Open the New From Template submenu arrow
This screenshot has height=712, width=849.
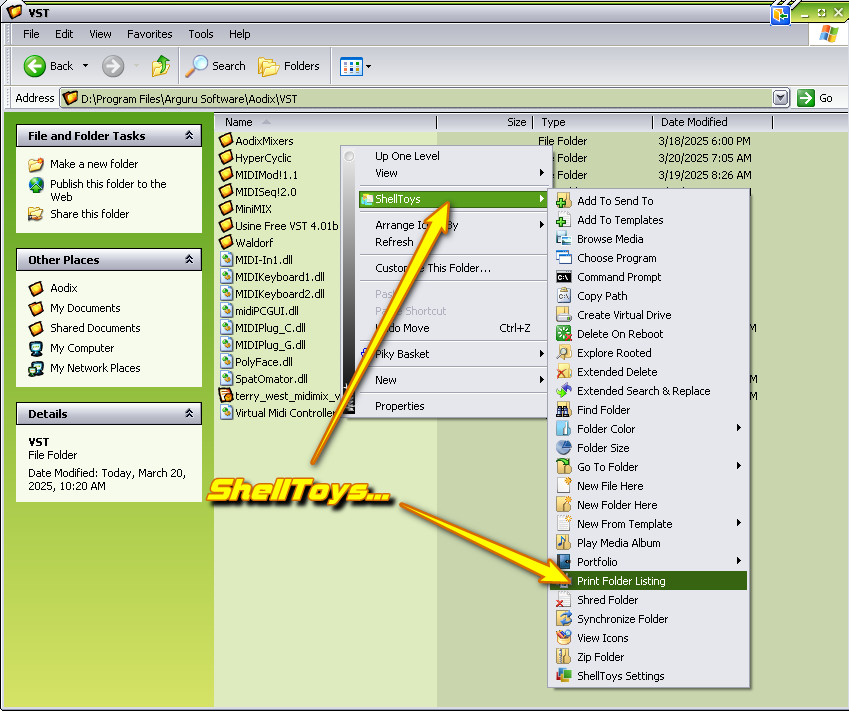(739, 523)
